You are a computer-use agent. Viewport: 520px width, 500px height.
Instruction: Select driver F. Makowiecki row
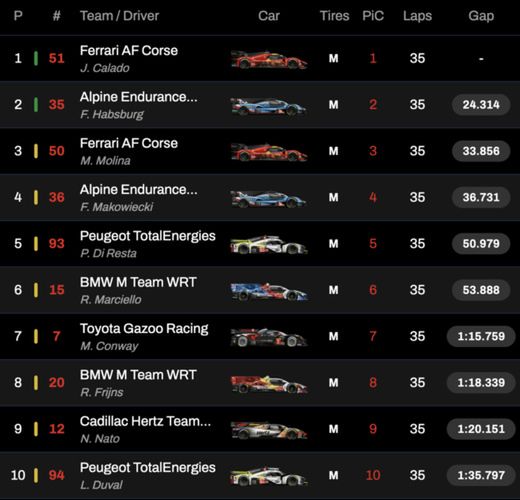260,197
